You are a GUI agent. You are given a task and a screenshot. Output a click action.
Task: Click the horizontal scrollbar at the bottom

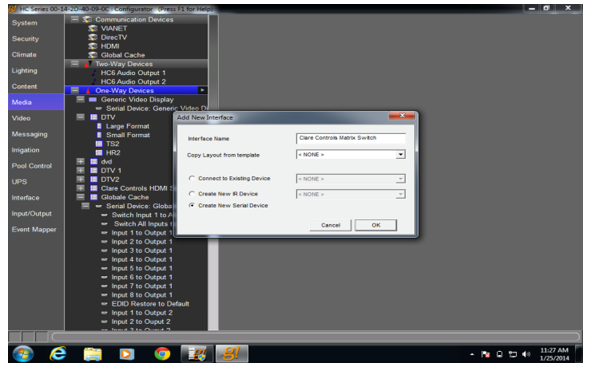316,336
